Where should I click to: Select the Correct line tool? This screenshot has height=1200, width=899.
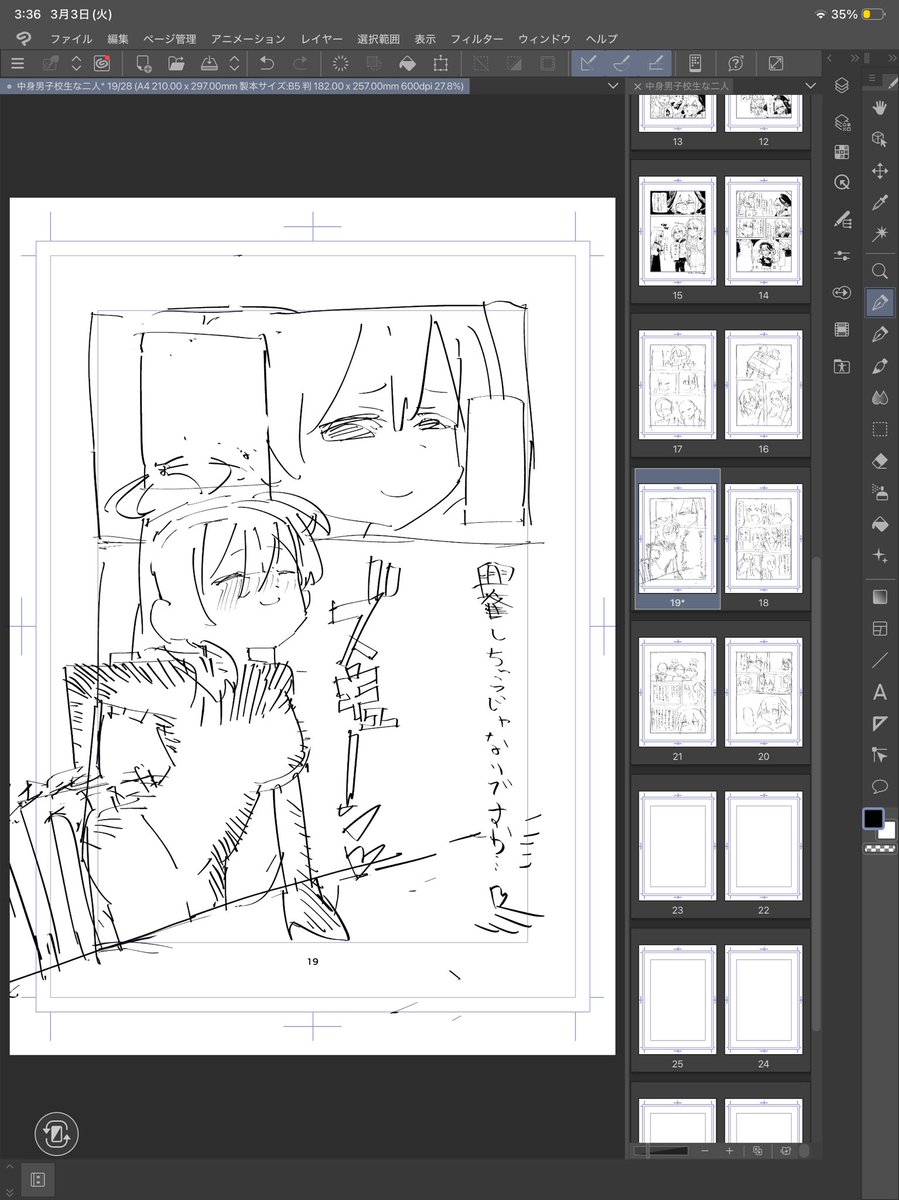[x=880, y=754]
